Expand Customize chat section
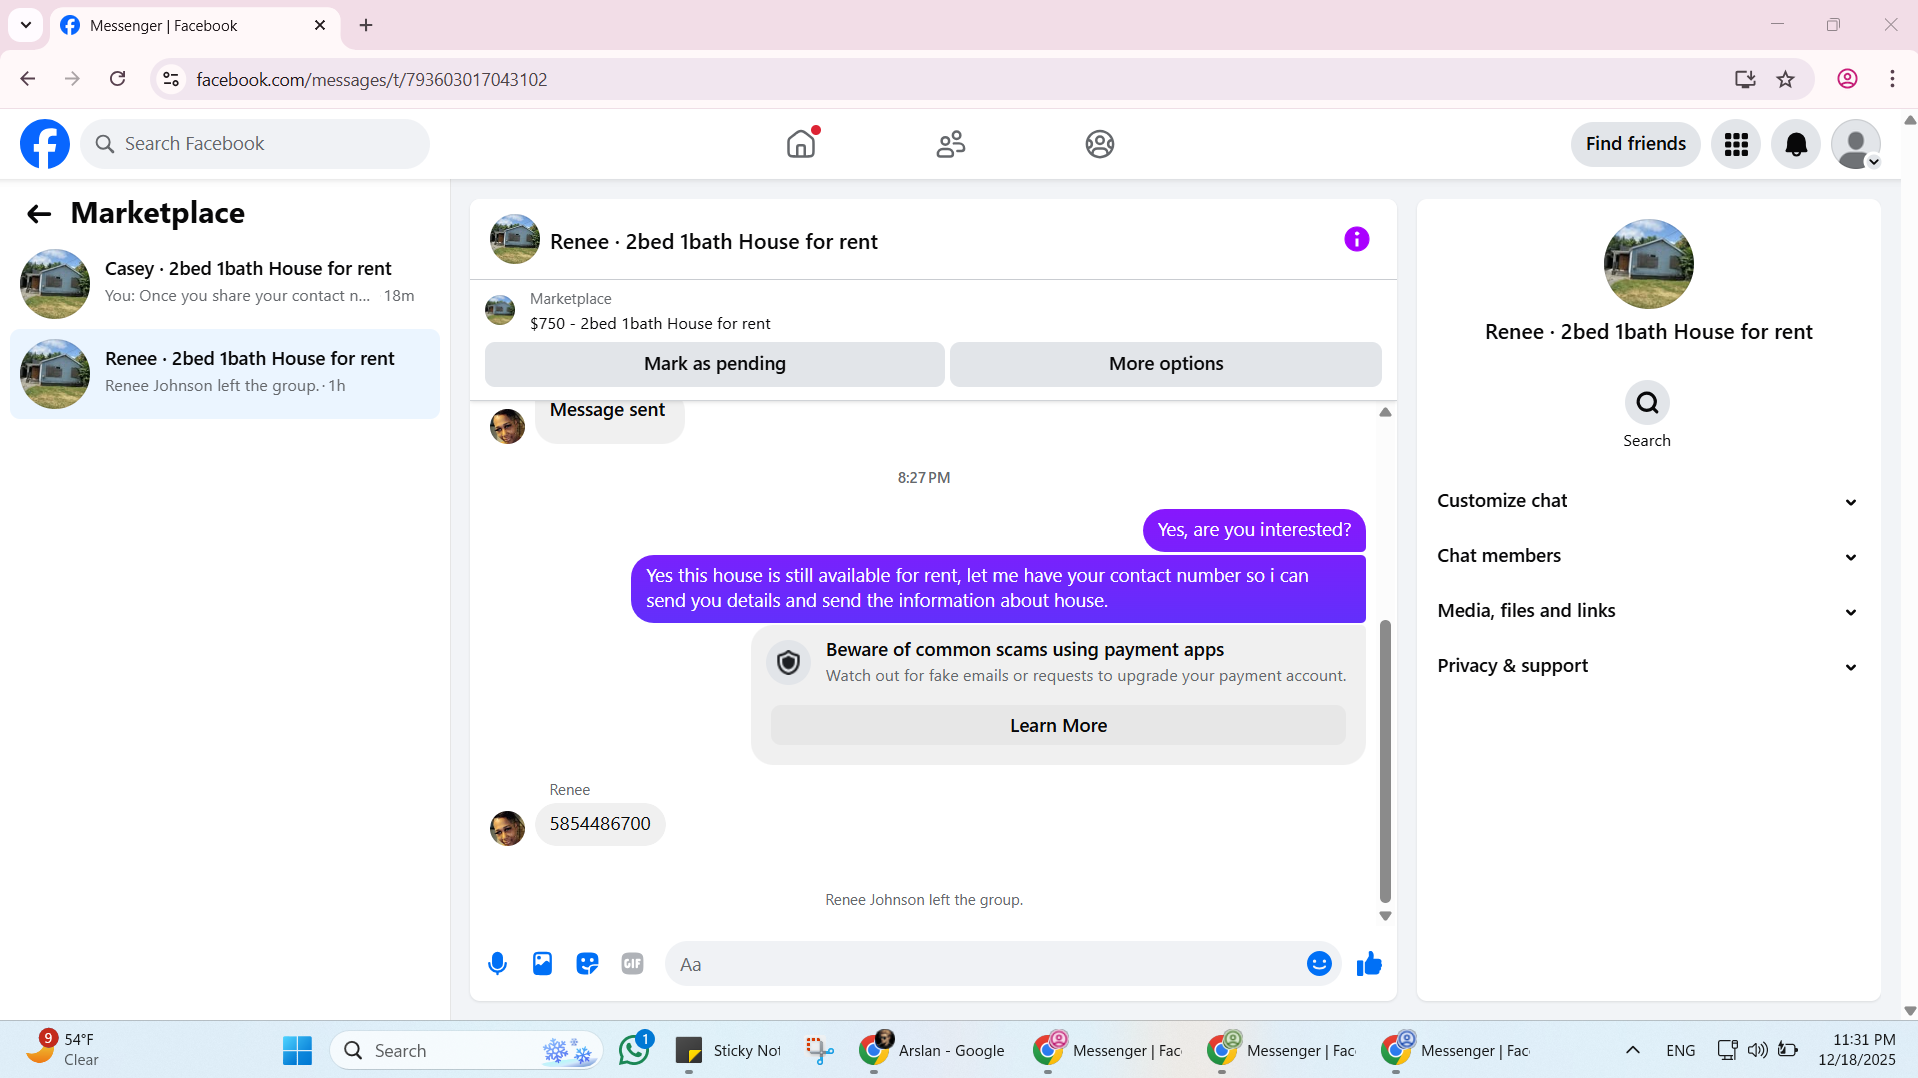Screen dimensions: 1918x1078 point(1648,501)
